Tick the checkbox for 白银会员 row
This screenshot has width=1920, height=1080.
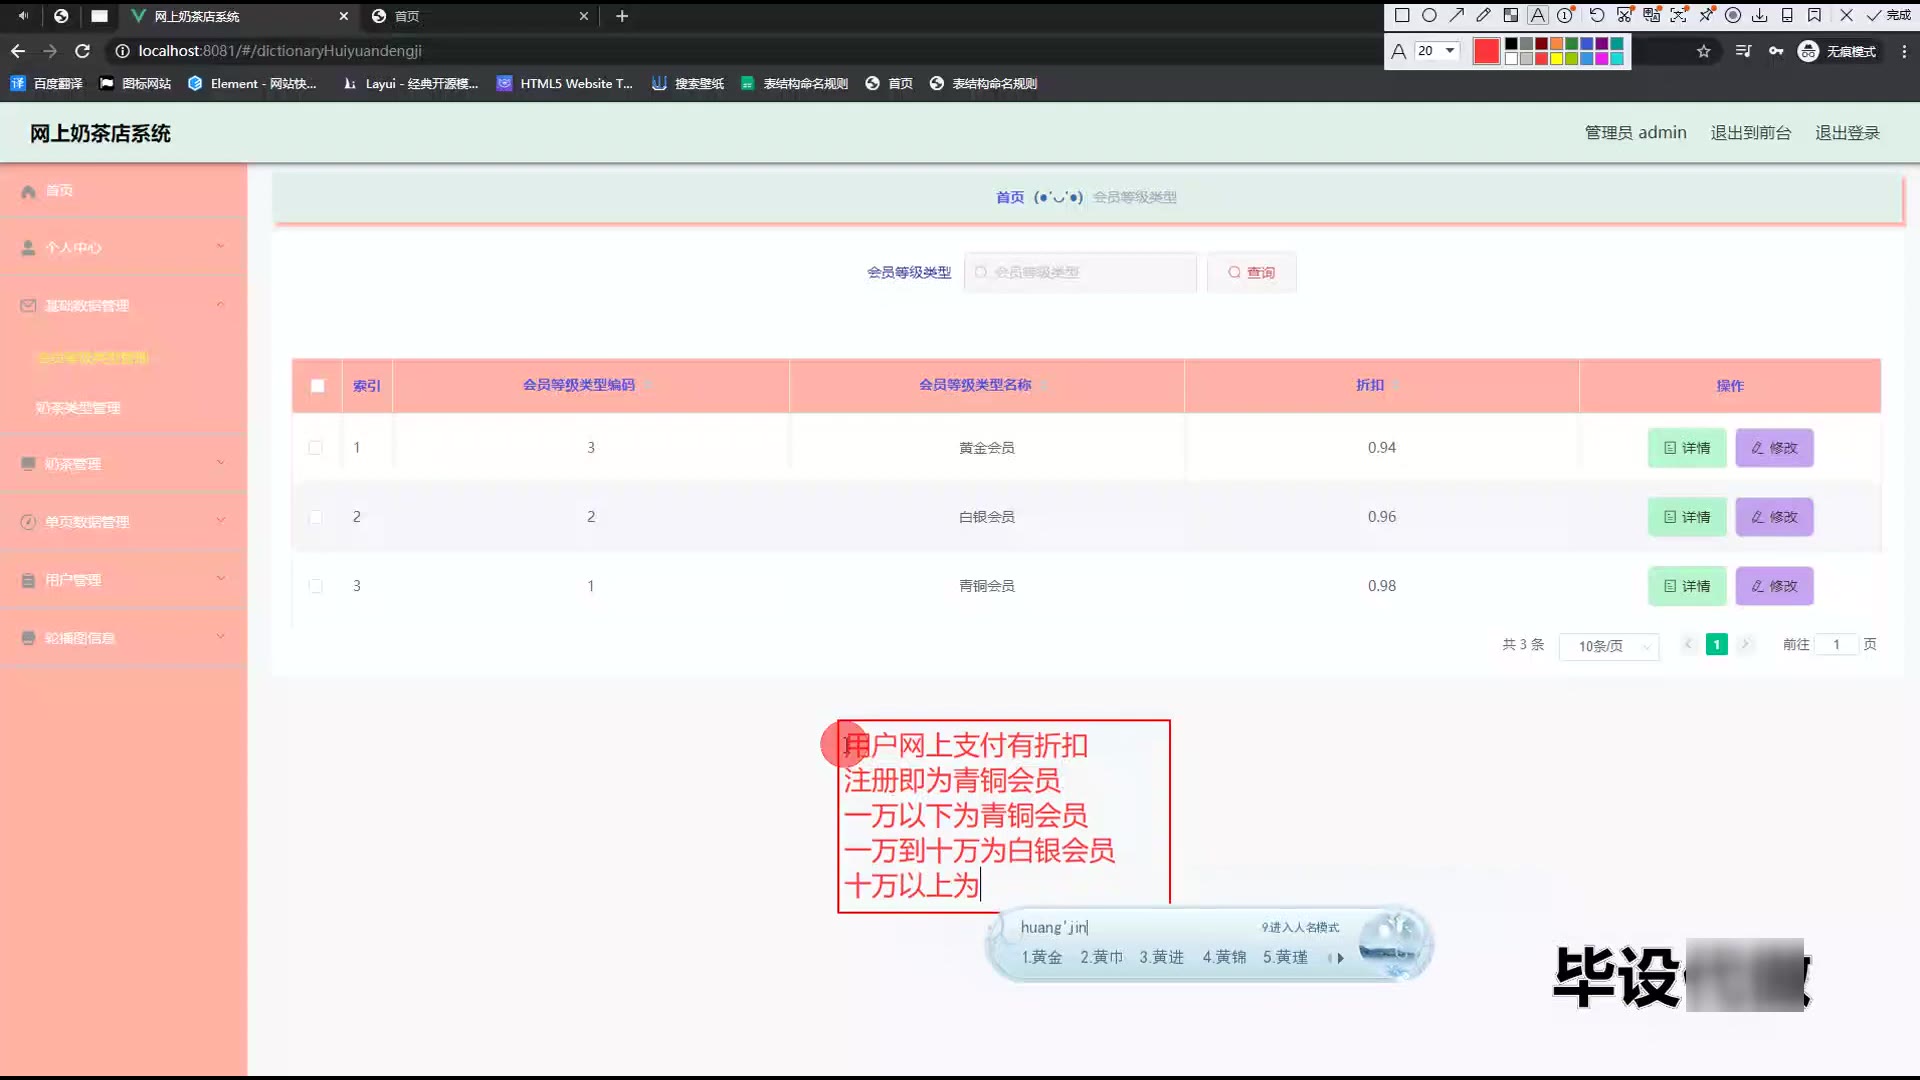pos(316,517)
